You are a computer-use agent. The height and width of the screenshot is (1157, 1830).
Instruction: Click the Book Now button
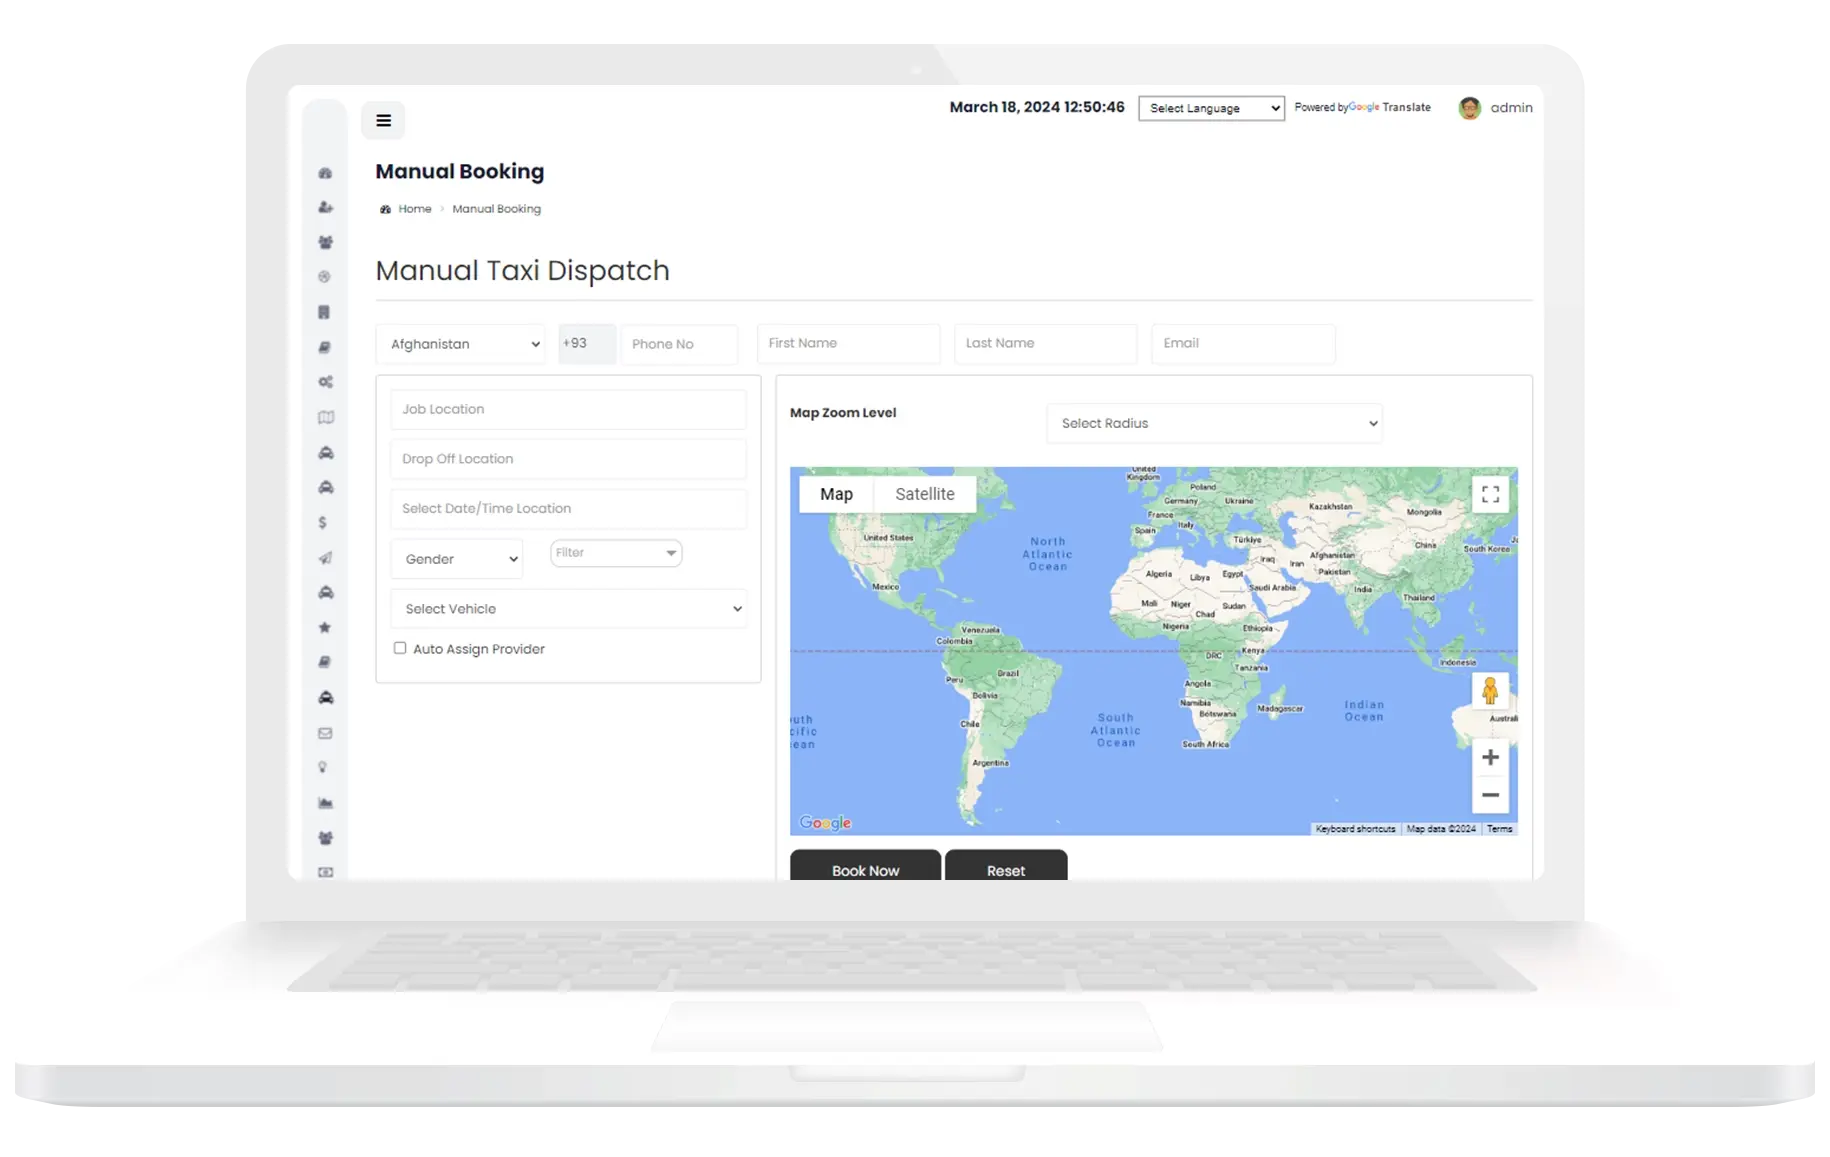pyautogui.click(x=865, y=866)
